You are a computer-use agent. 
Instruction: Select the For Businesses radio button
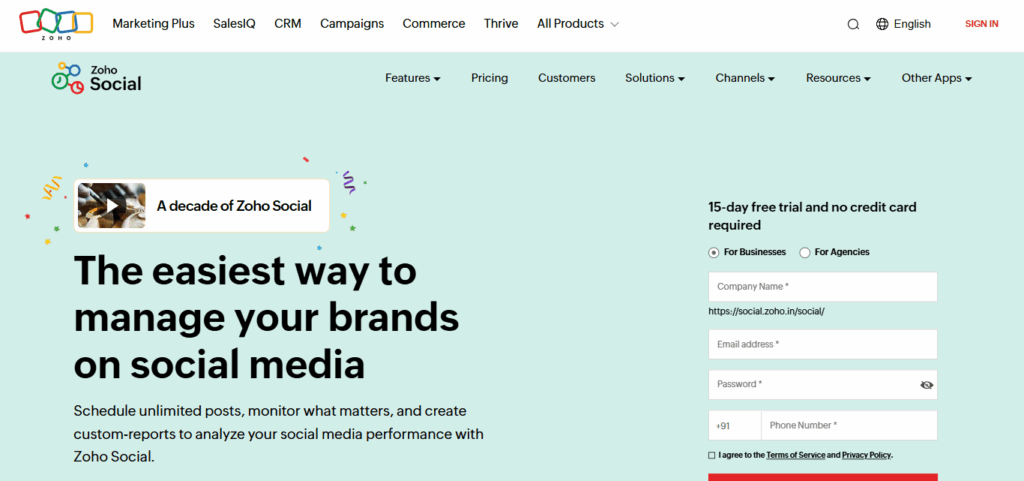(714, 252)
